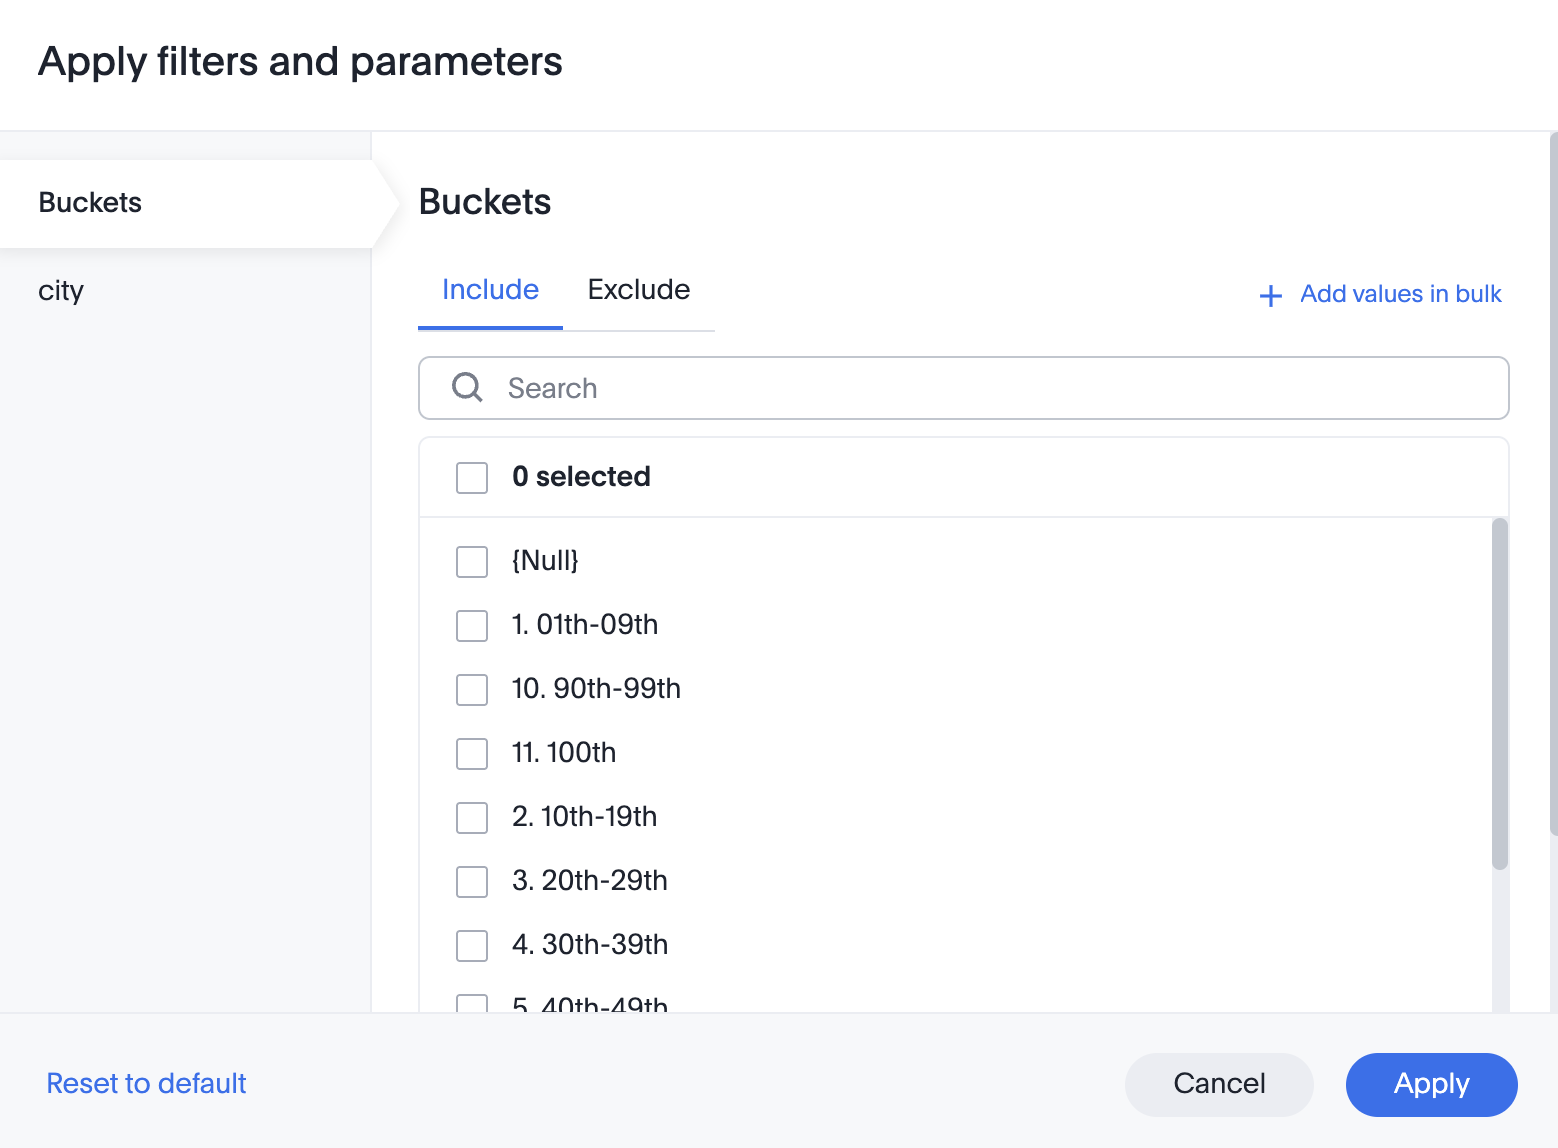Viewport: 1558px width, 1148px height.
Task: Select the 1. 01th-09th bucket
Action: (x=471, y=626)
